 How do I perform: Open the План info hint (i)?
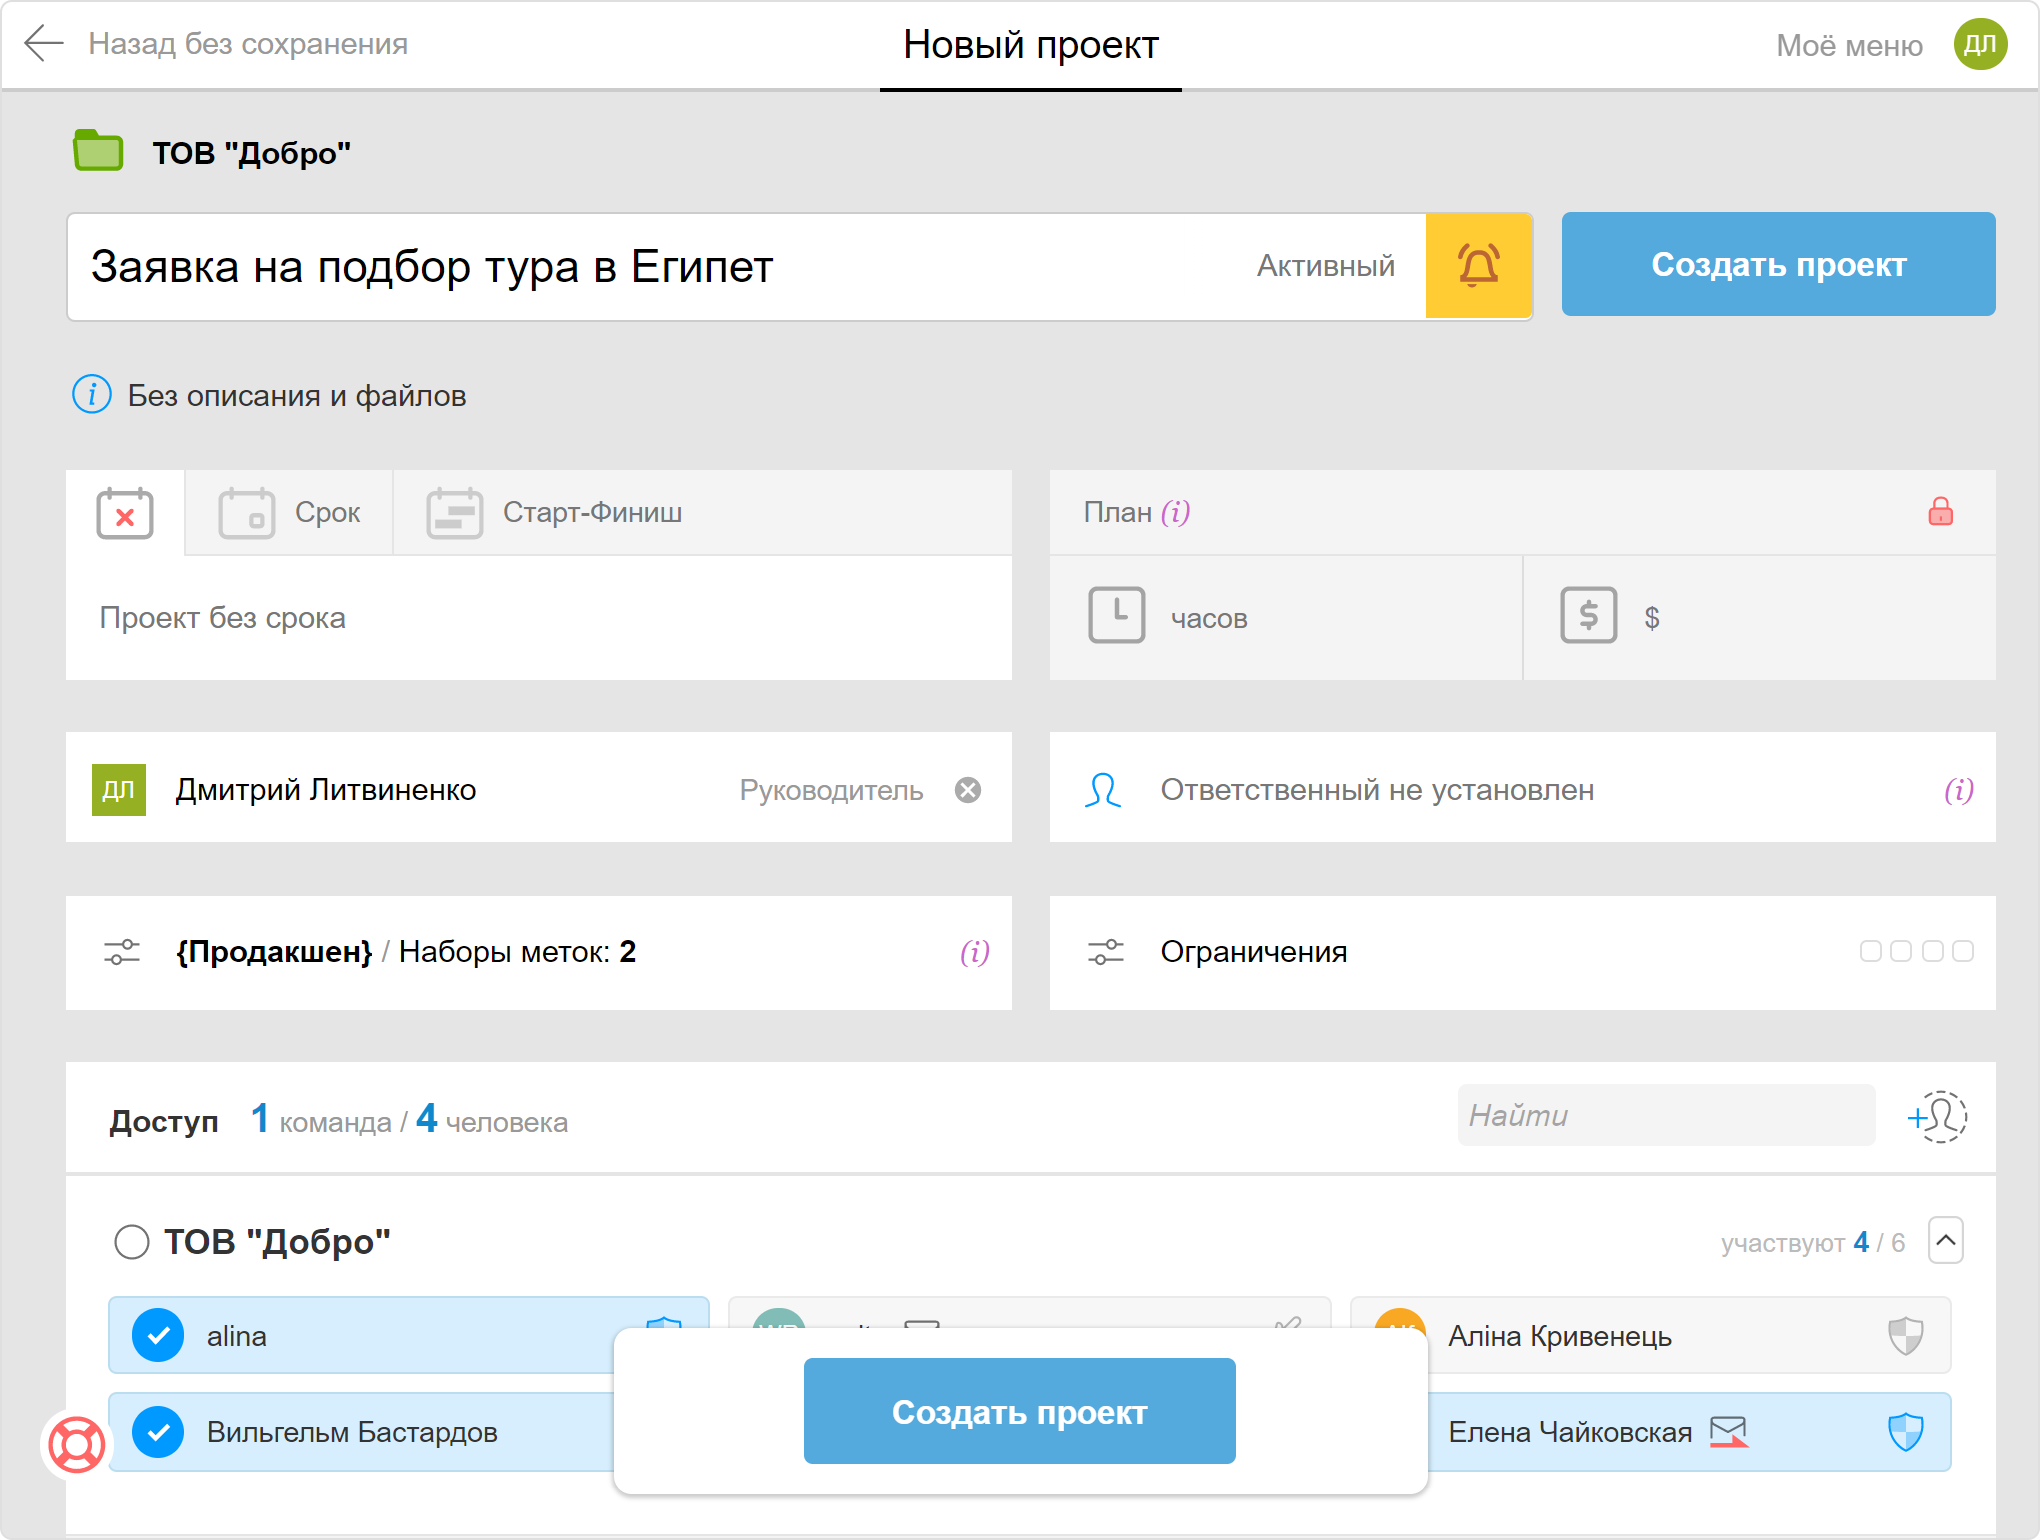(1176, 512)
